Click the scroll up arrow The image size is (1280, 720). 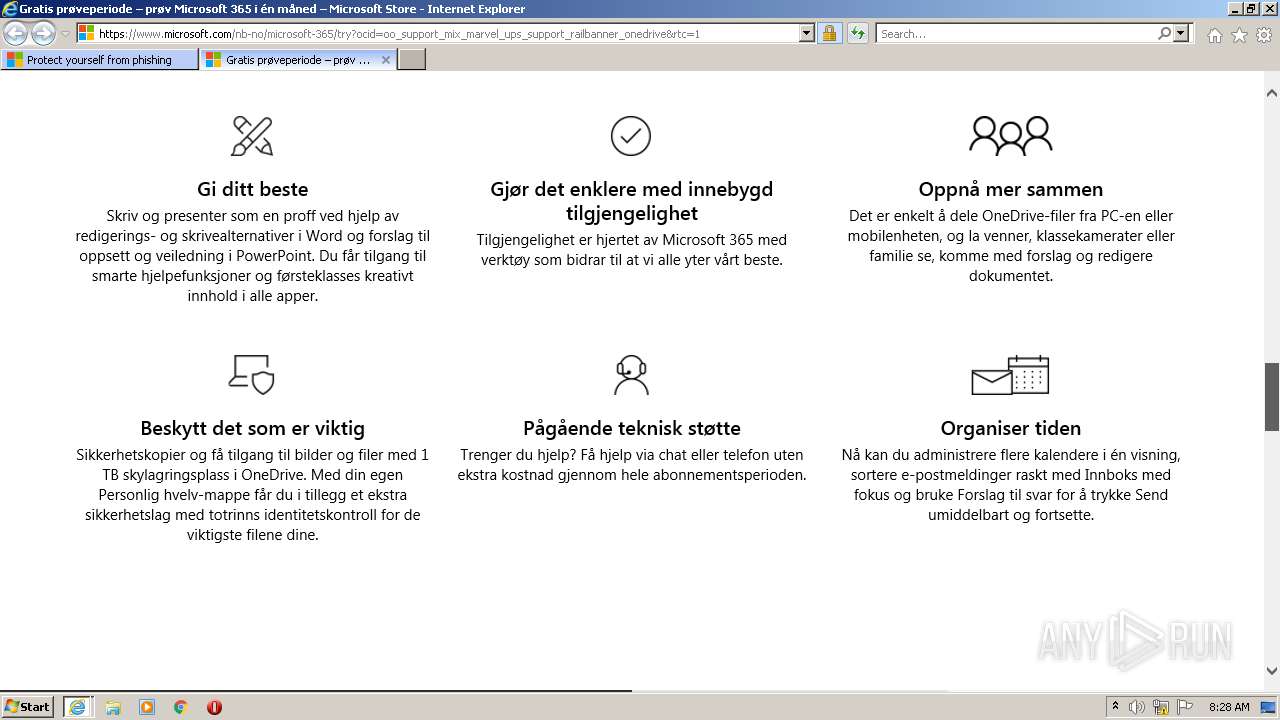[1272, 93]
